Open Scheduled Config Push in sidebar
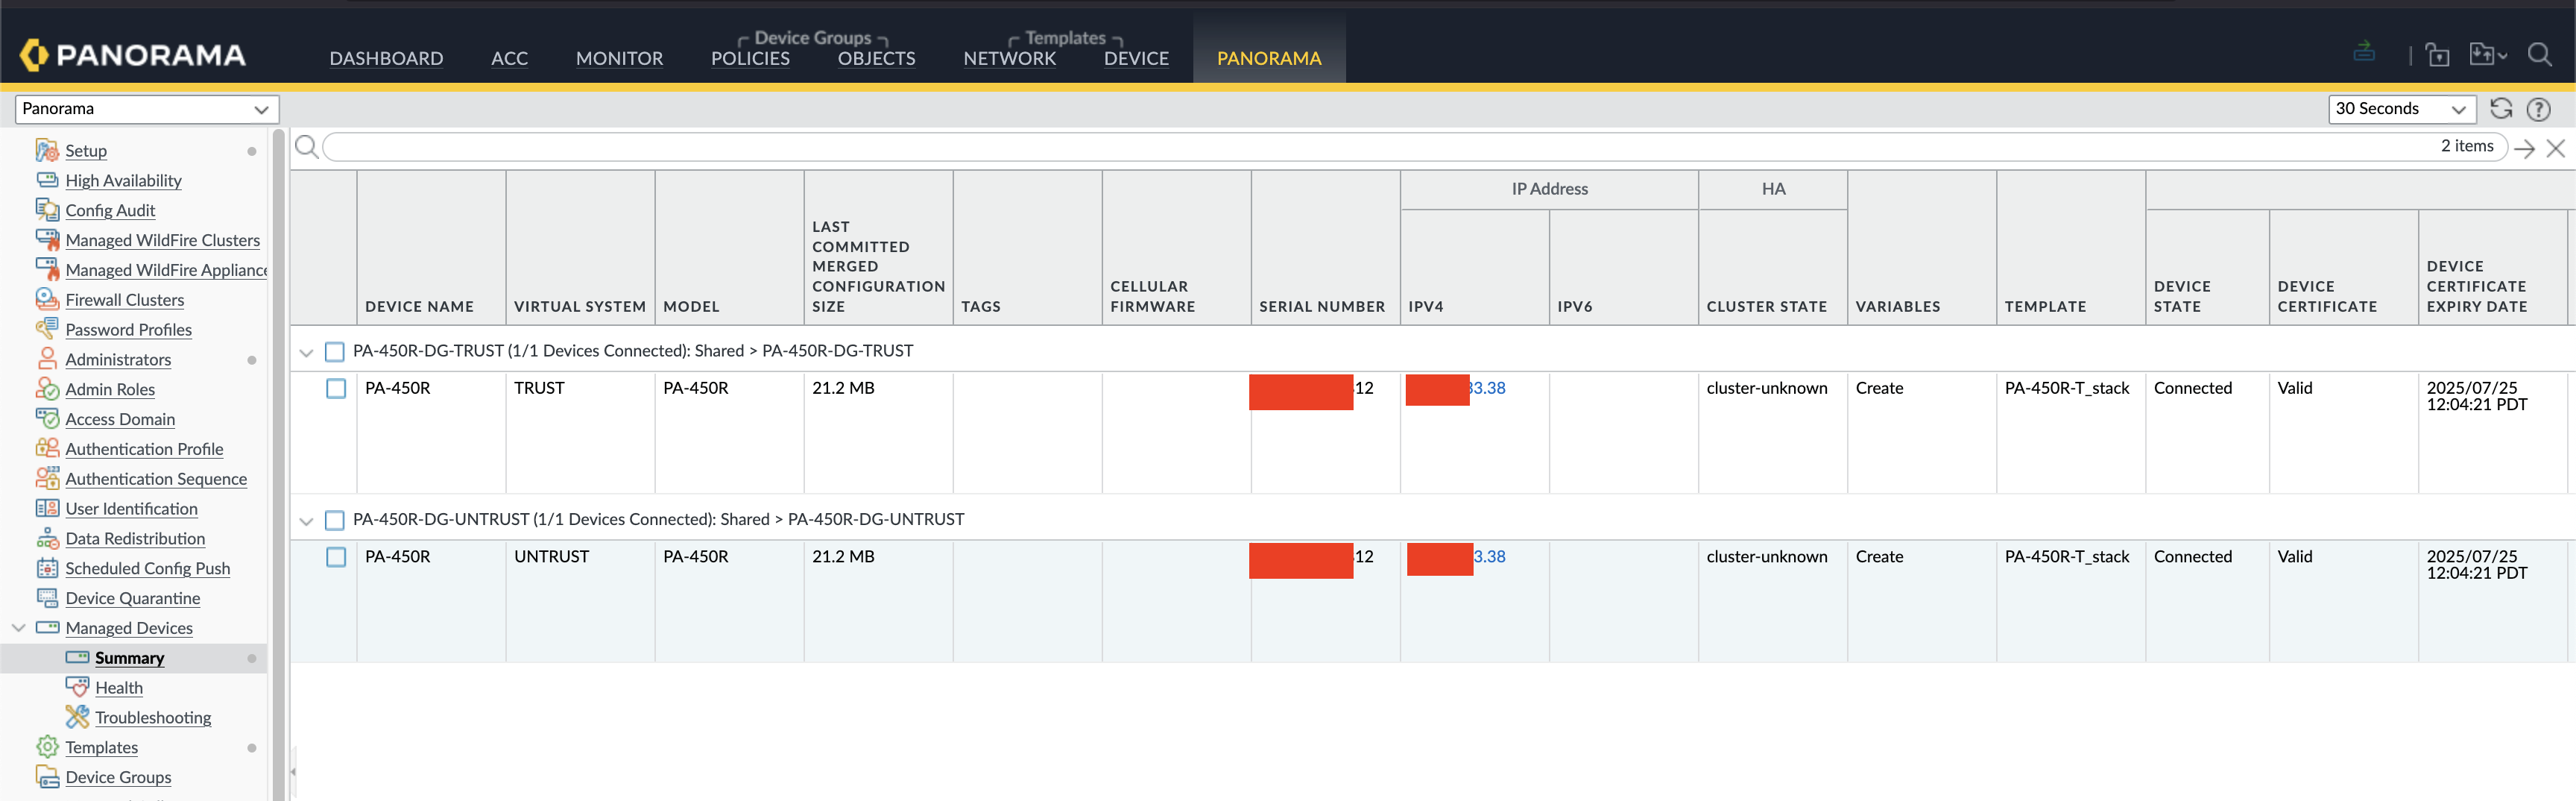The width and height of the screenshot is (2576, 801). 147,568
